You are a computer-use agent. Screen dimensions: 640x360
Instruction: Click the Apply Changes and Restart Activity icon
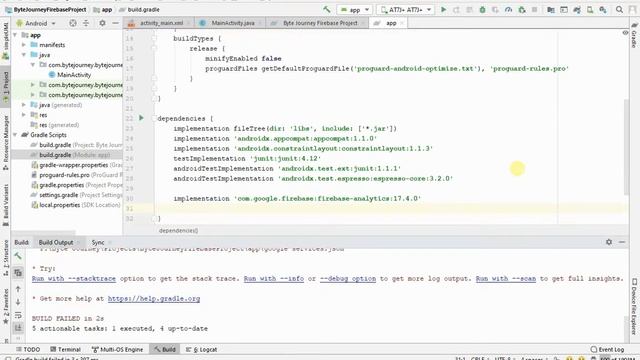456,9
